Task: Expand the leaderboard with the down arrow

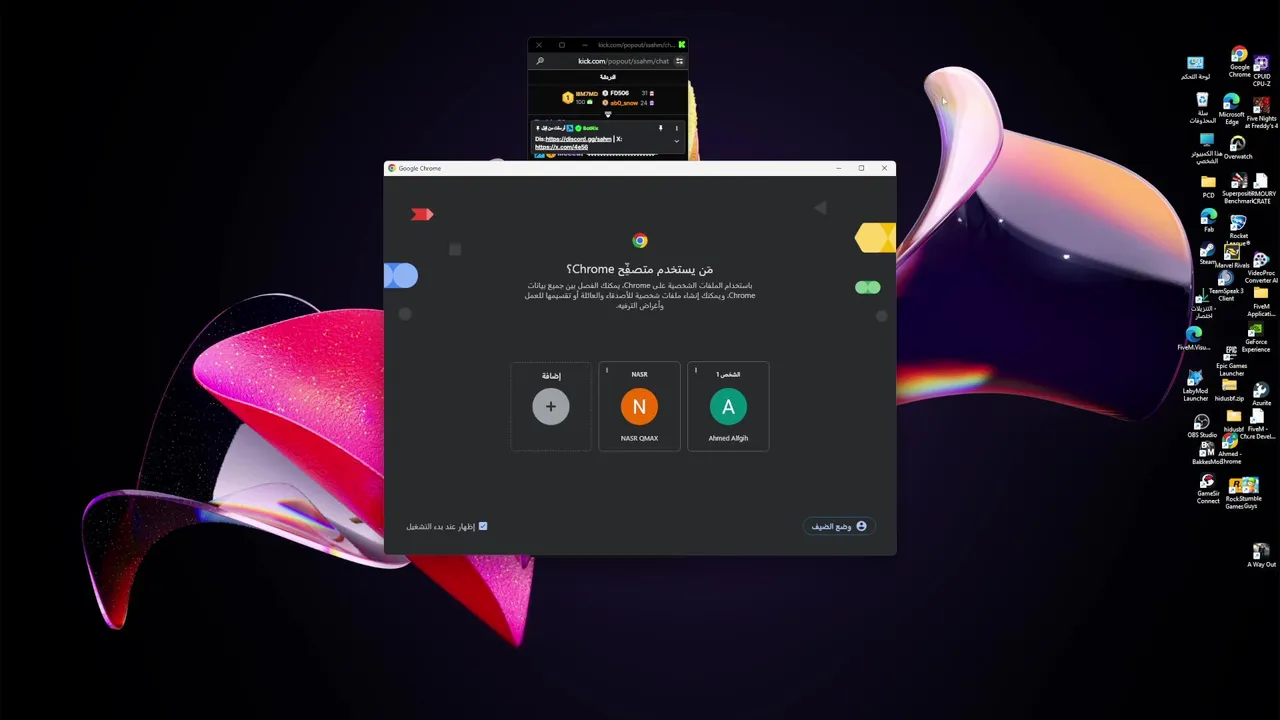Action: click(x=607, y=115)
